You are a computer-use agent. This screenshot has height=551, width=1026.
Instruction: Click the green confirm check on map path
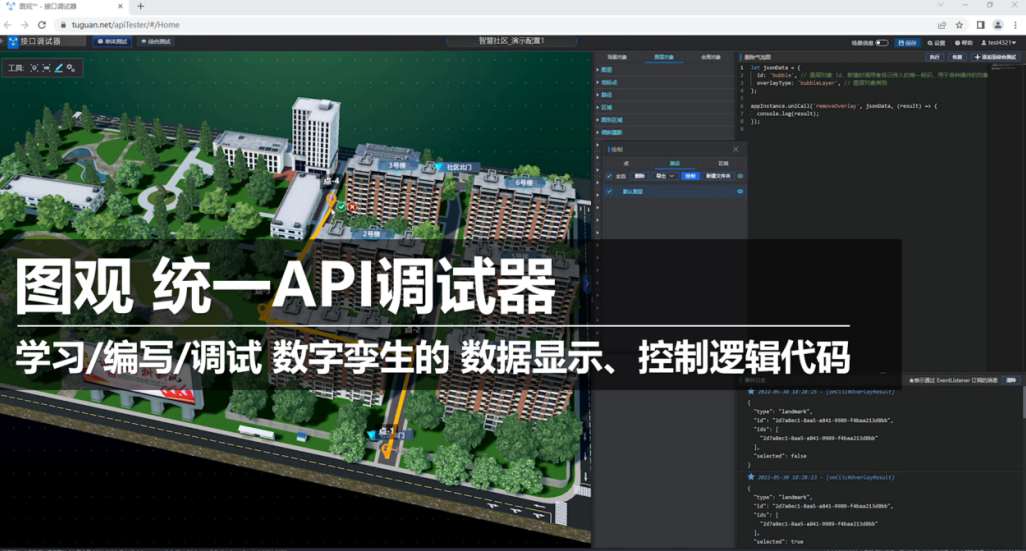tap(341, 207)
